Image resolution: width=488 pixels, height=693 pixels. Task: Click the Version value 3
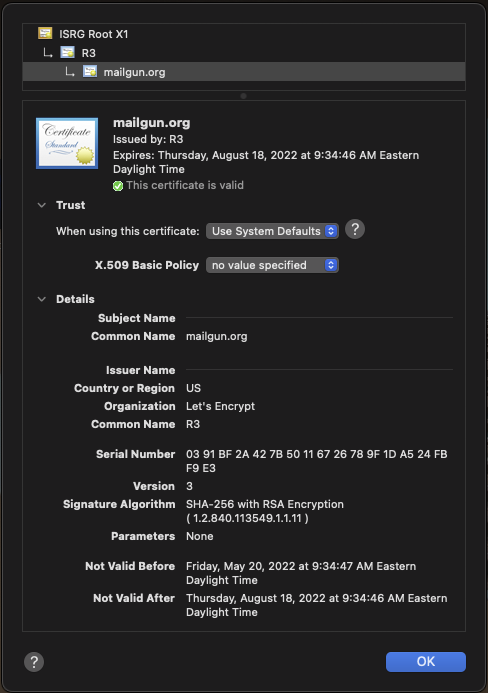189,486
